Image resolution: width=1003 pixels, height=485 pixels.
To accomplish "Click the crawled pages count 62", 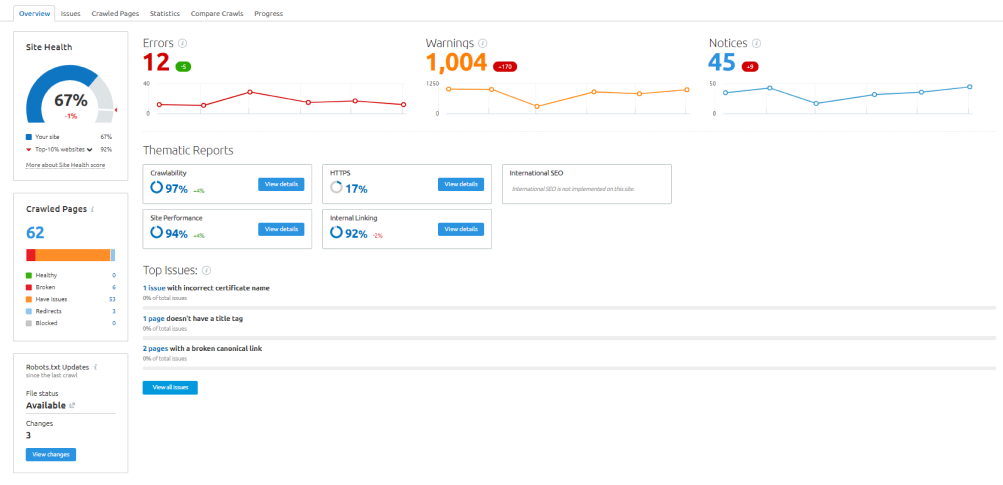I will [x=35, y=233].
